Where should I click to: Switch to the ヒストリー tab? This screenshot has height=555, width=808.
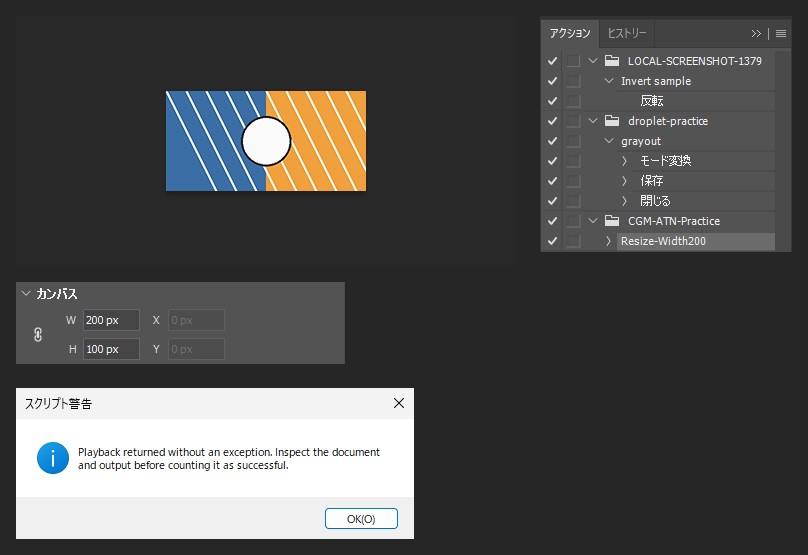pyautogui.click(x=627, y=33)
